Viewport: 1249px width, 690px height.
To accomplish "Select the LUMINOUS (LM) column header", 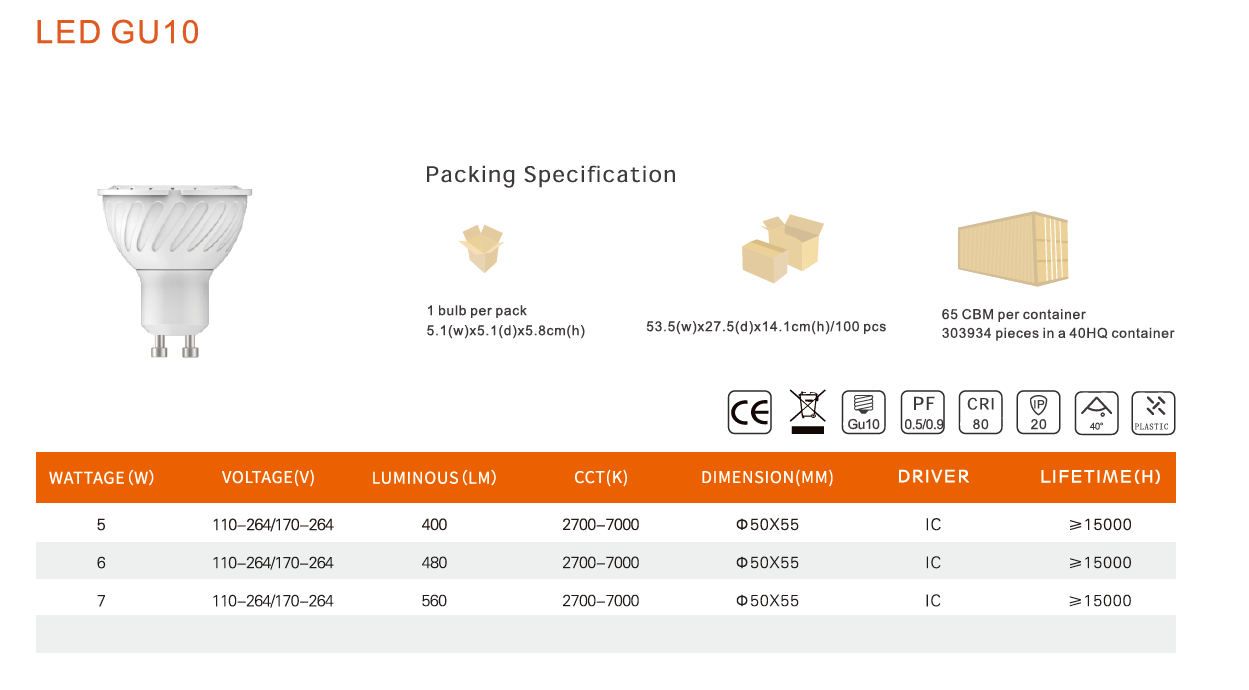I will coord(434,478).
